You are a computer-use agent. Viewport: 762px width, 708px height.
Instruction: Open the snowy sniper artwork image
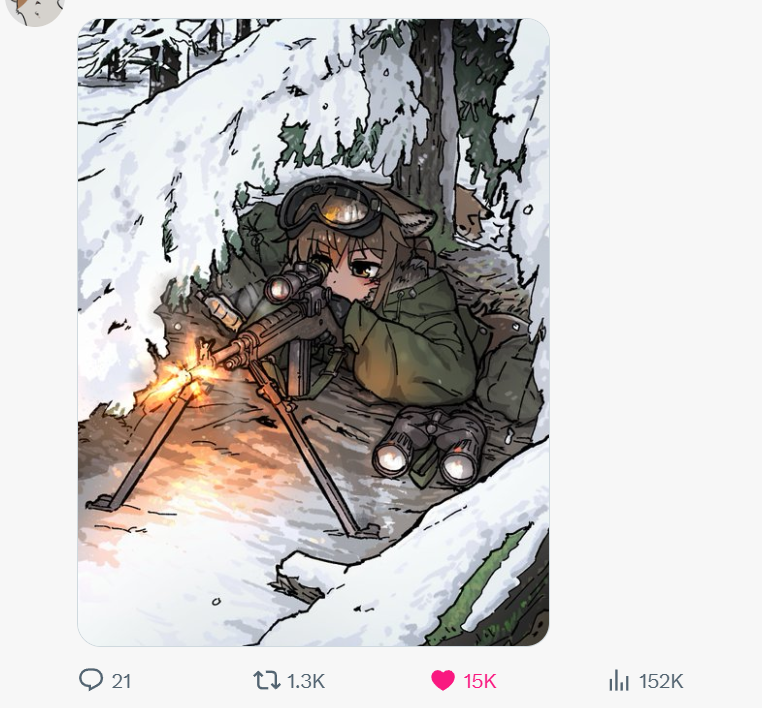pyautogui.click(x=313, y=332)
